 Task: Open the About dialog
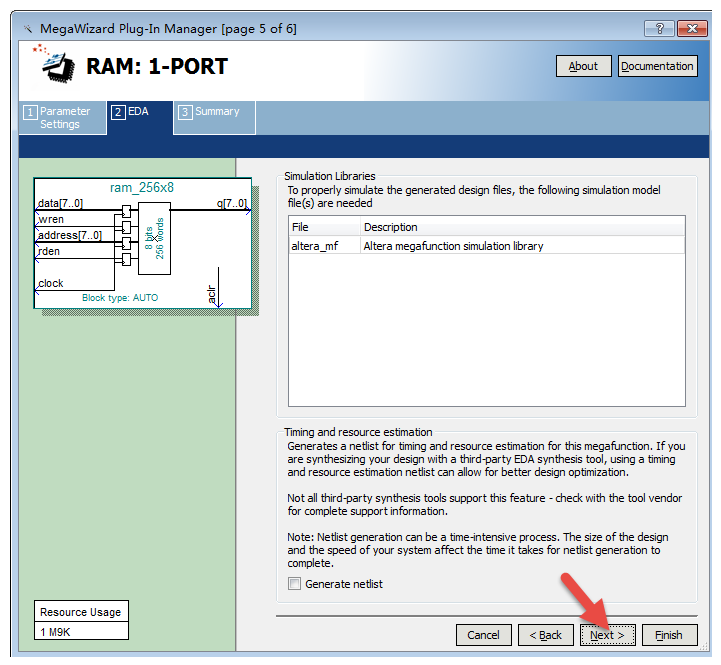[x=584, y=66]
